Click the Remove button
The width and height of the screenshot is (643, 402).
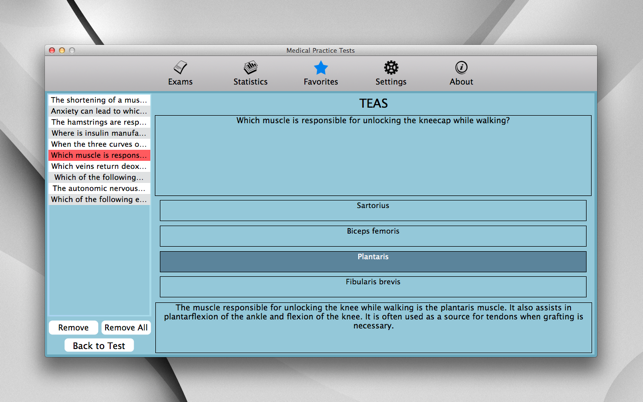73,328
